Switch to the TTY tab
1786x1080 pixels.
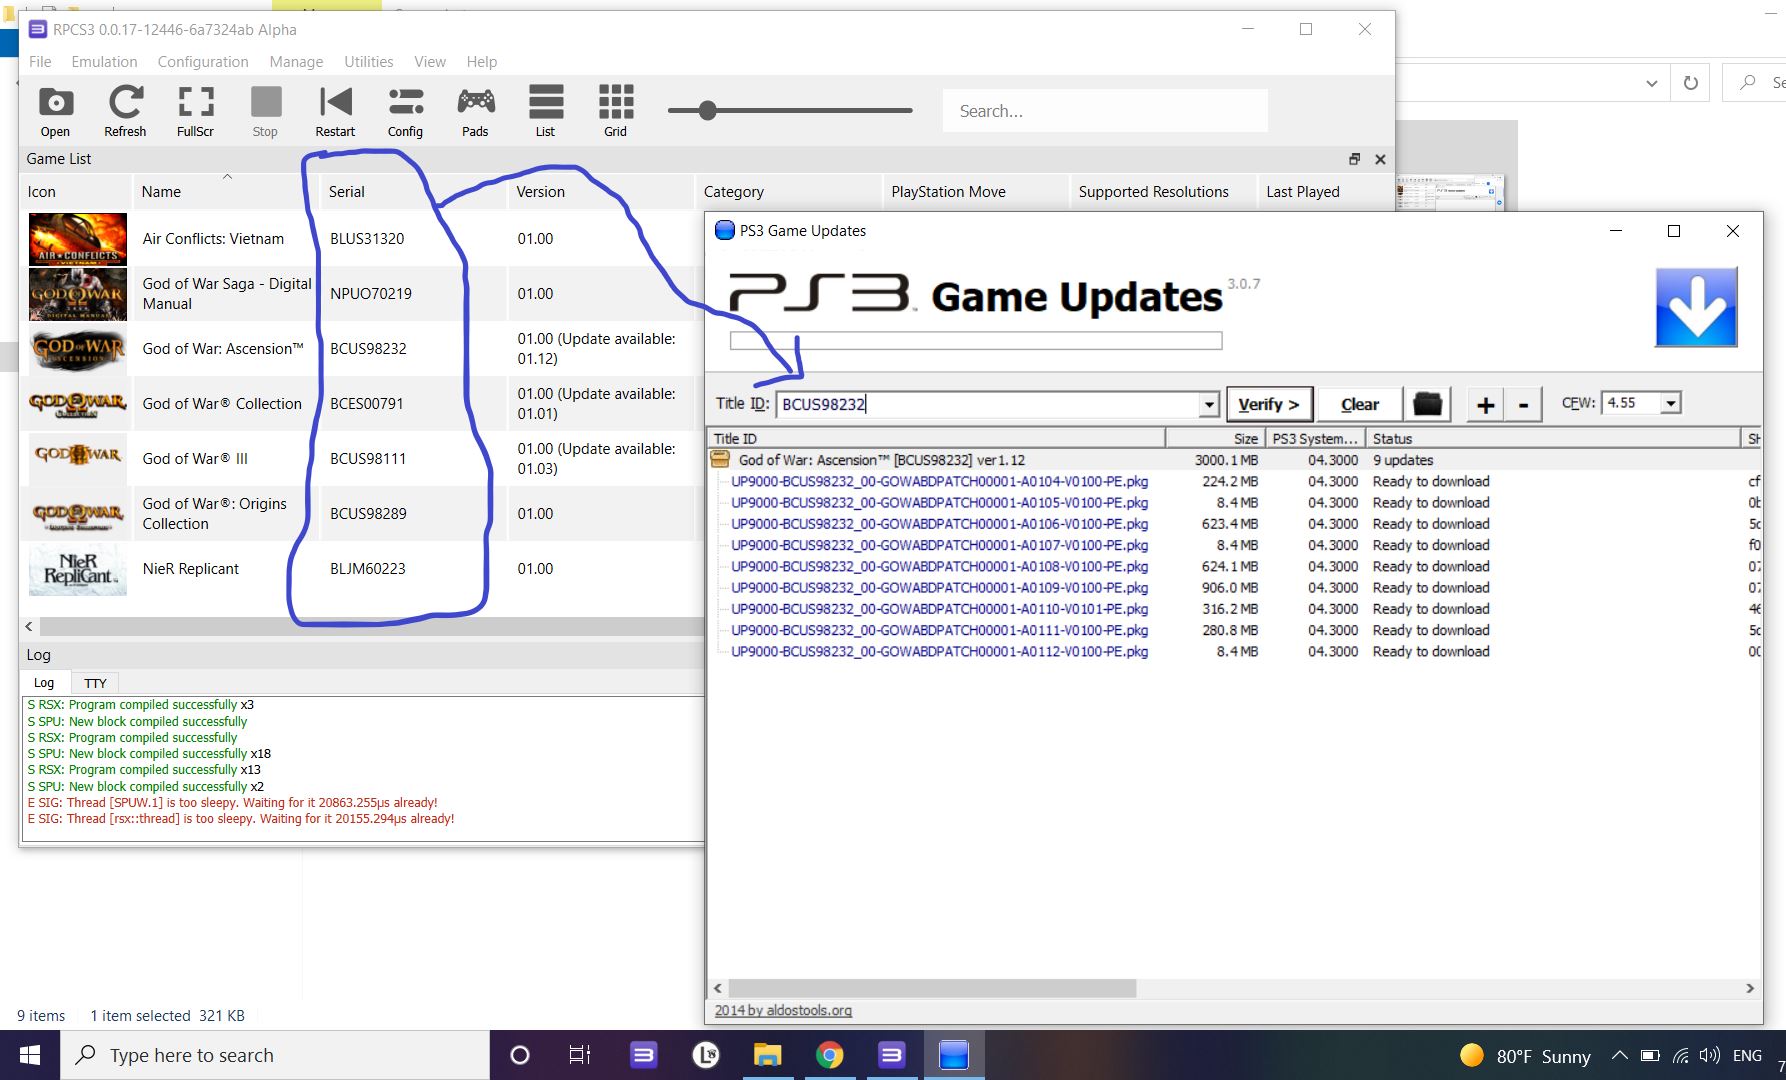(95, 682)
